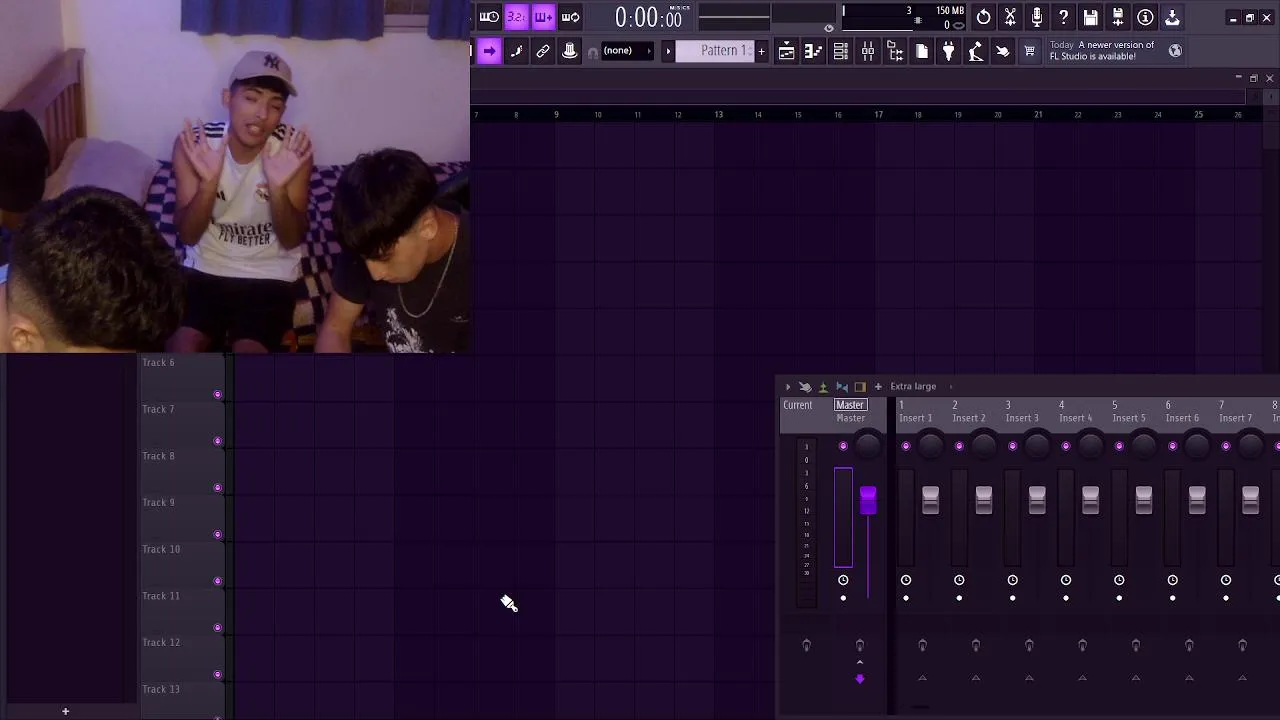Open the Channel rack view icon
This screenshot has width=1280, height=720.
tap(841, 51)
